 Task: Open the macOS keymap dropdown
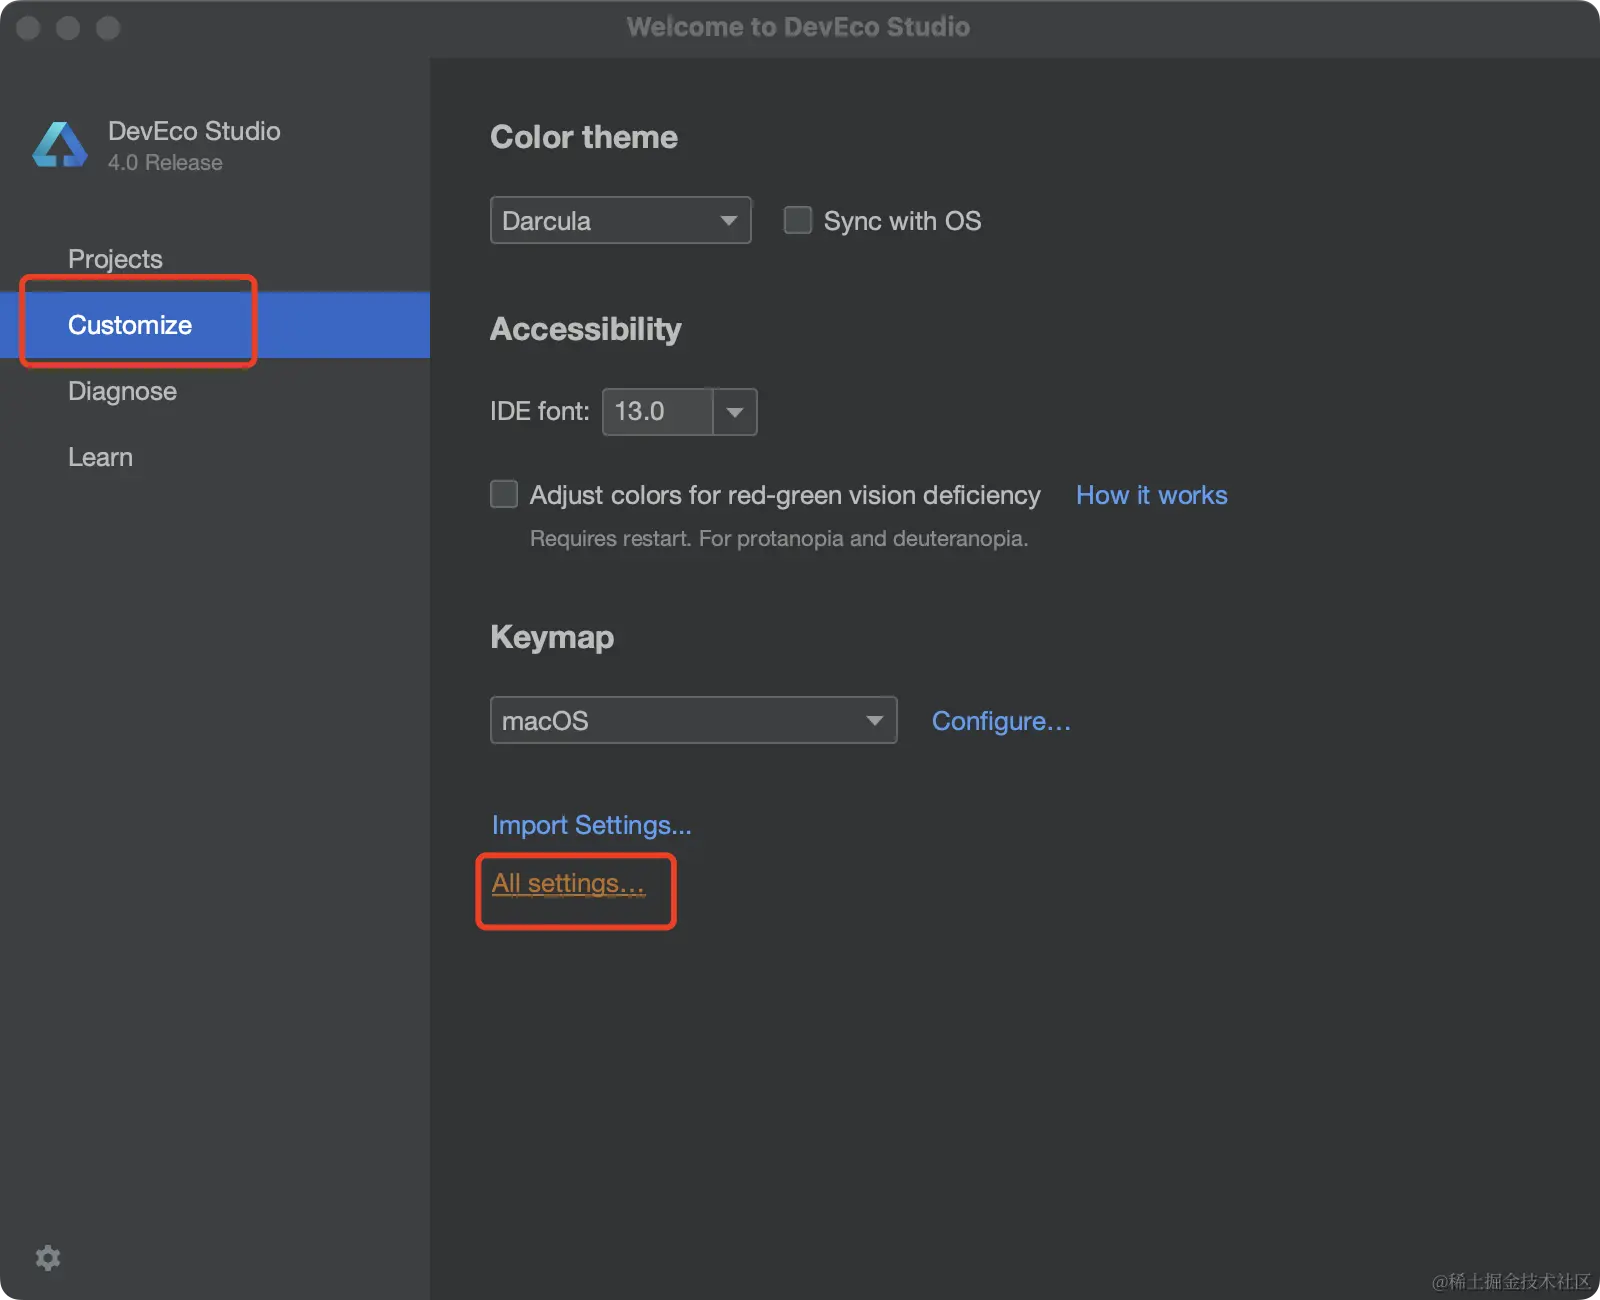(693, 720)
